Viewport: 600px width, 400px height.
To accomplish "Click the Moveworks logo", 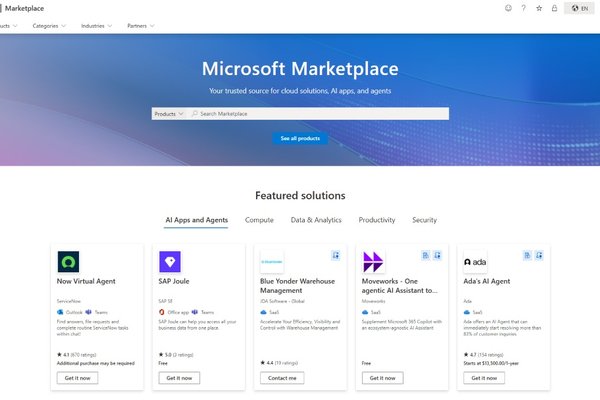I will [373, 261].
